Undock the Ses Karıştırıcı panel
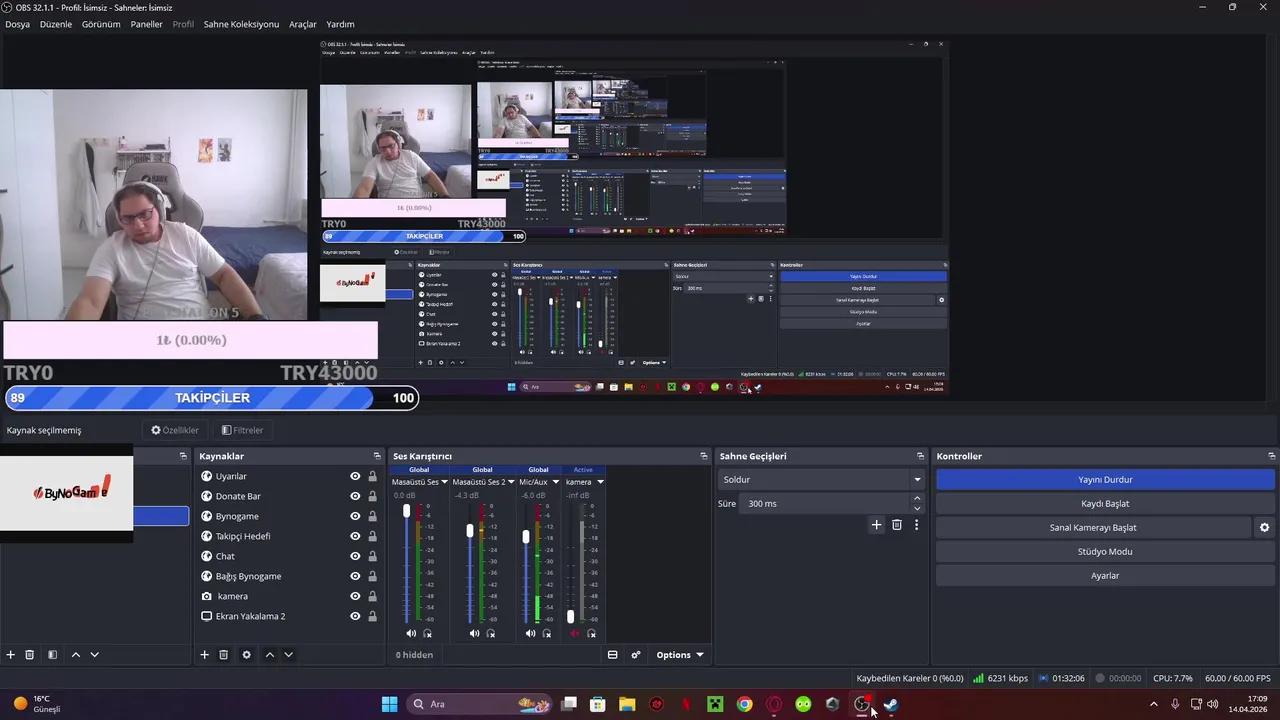Viewport: 1280px width, 720px height. tap(704, 456)
